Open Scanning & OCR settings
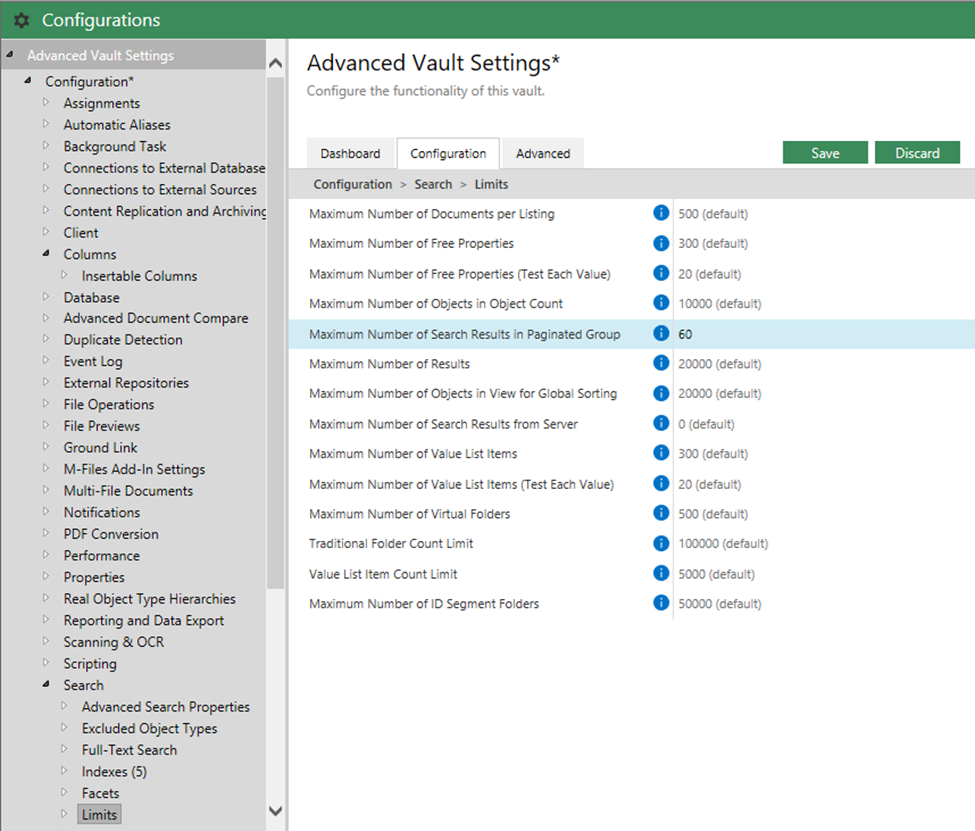975x831 pixels. (x=114, y=642)
